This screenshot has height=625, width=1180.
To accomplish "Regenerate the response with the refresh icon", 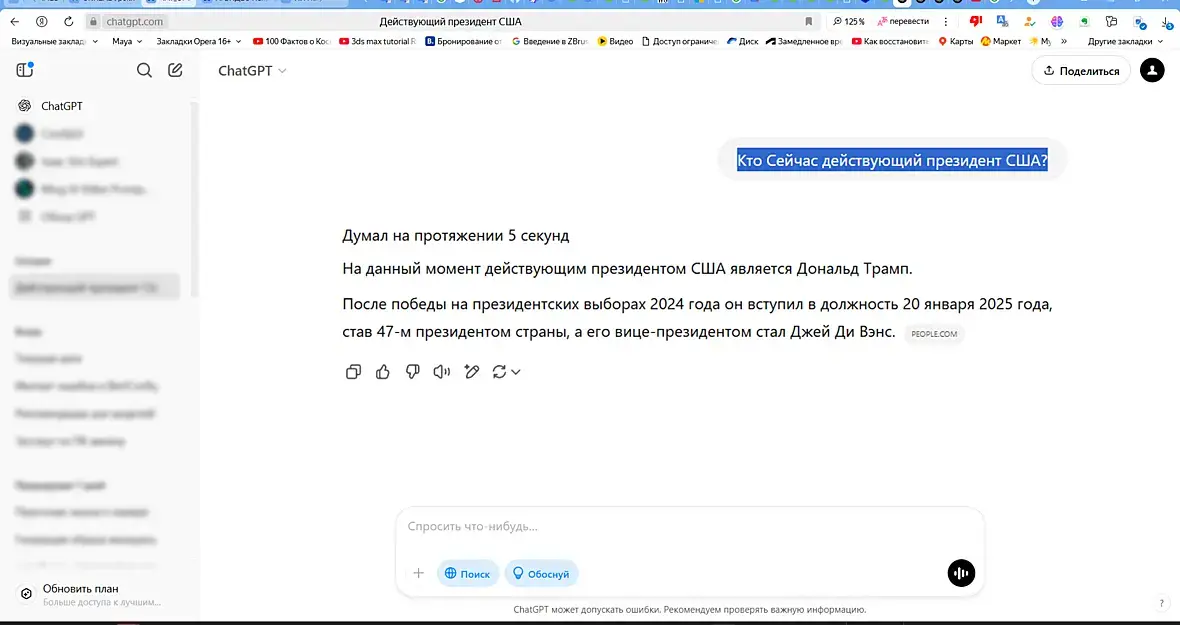I will (499, 372).
